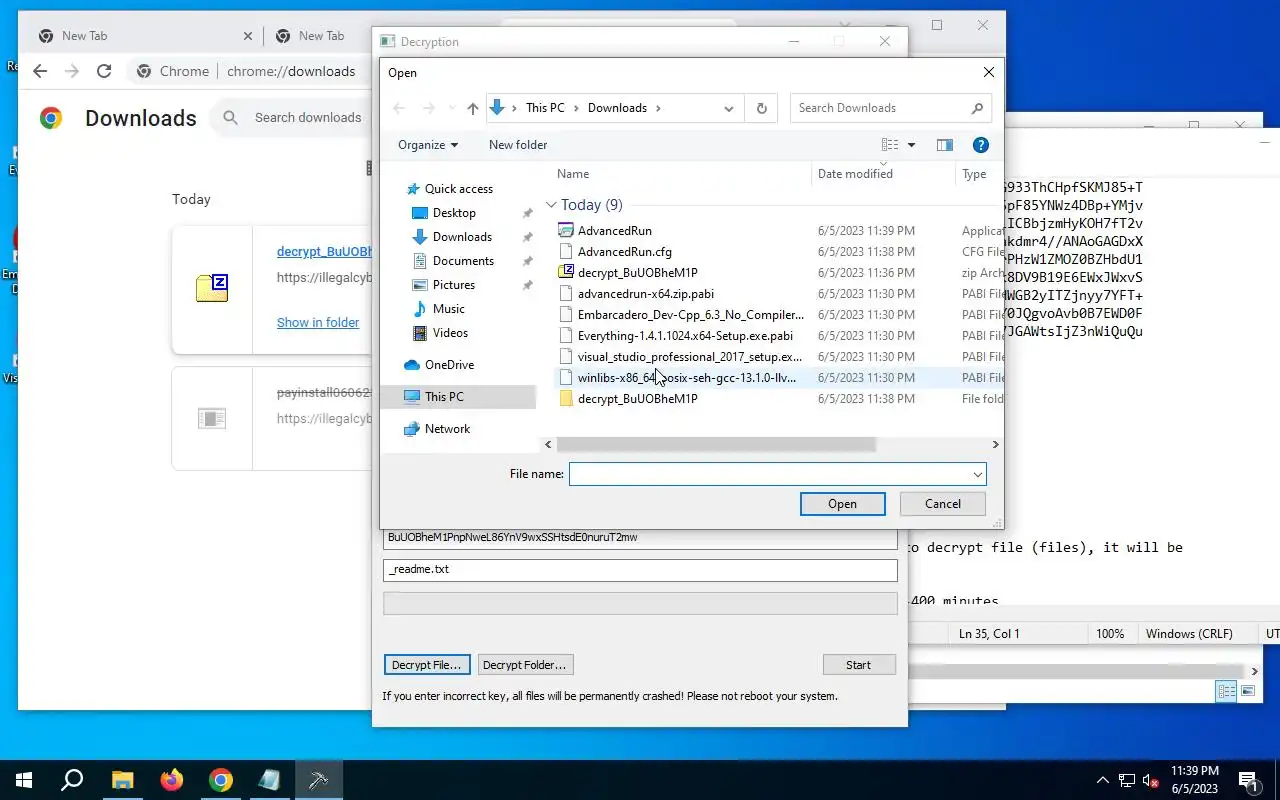The height and width of the screenshot is (800, 1280).
Task: Click the taskbar search magnifier icon
Action: pos(72,780)
